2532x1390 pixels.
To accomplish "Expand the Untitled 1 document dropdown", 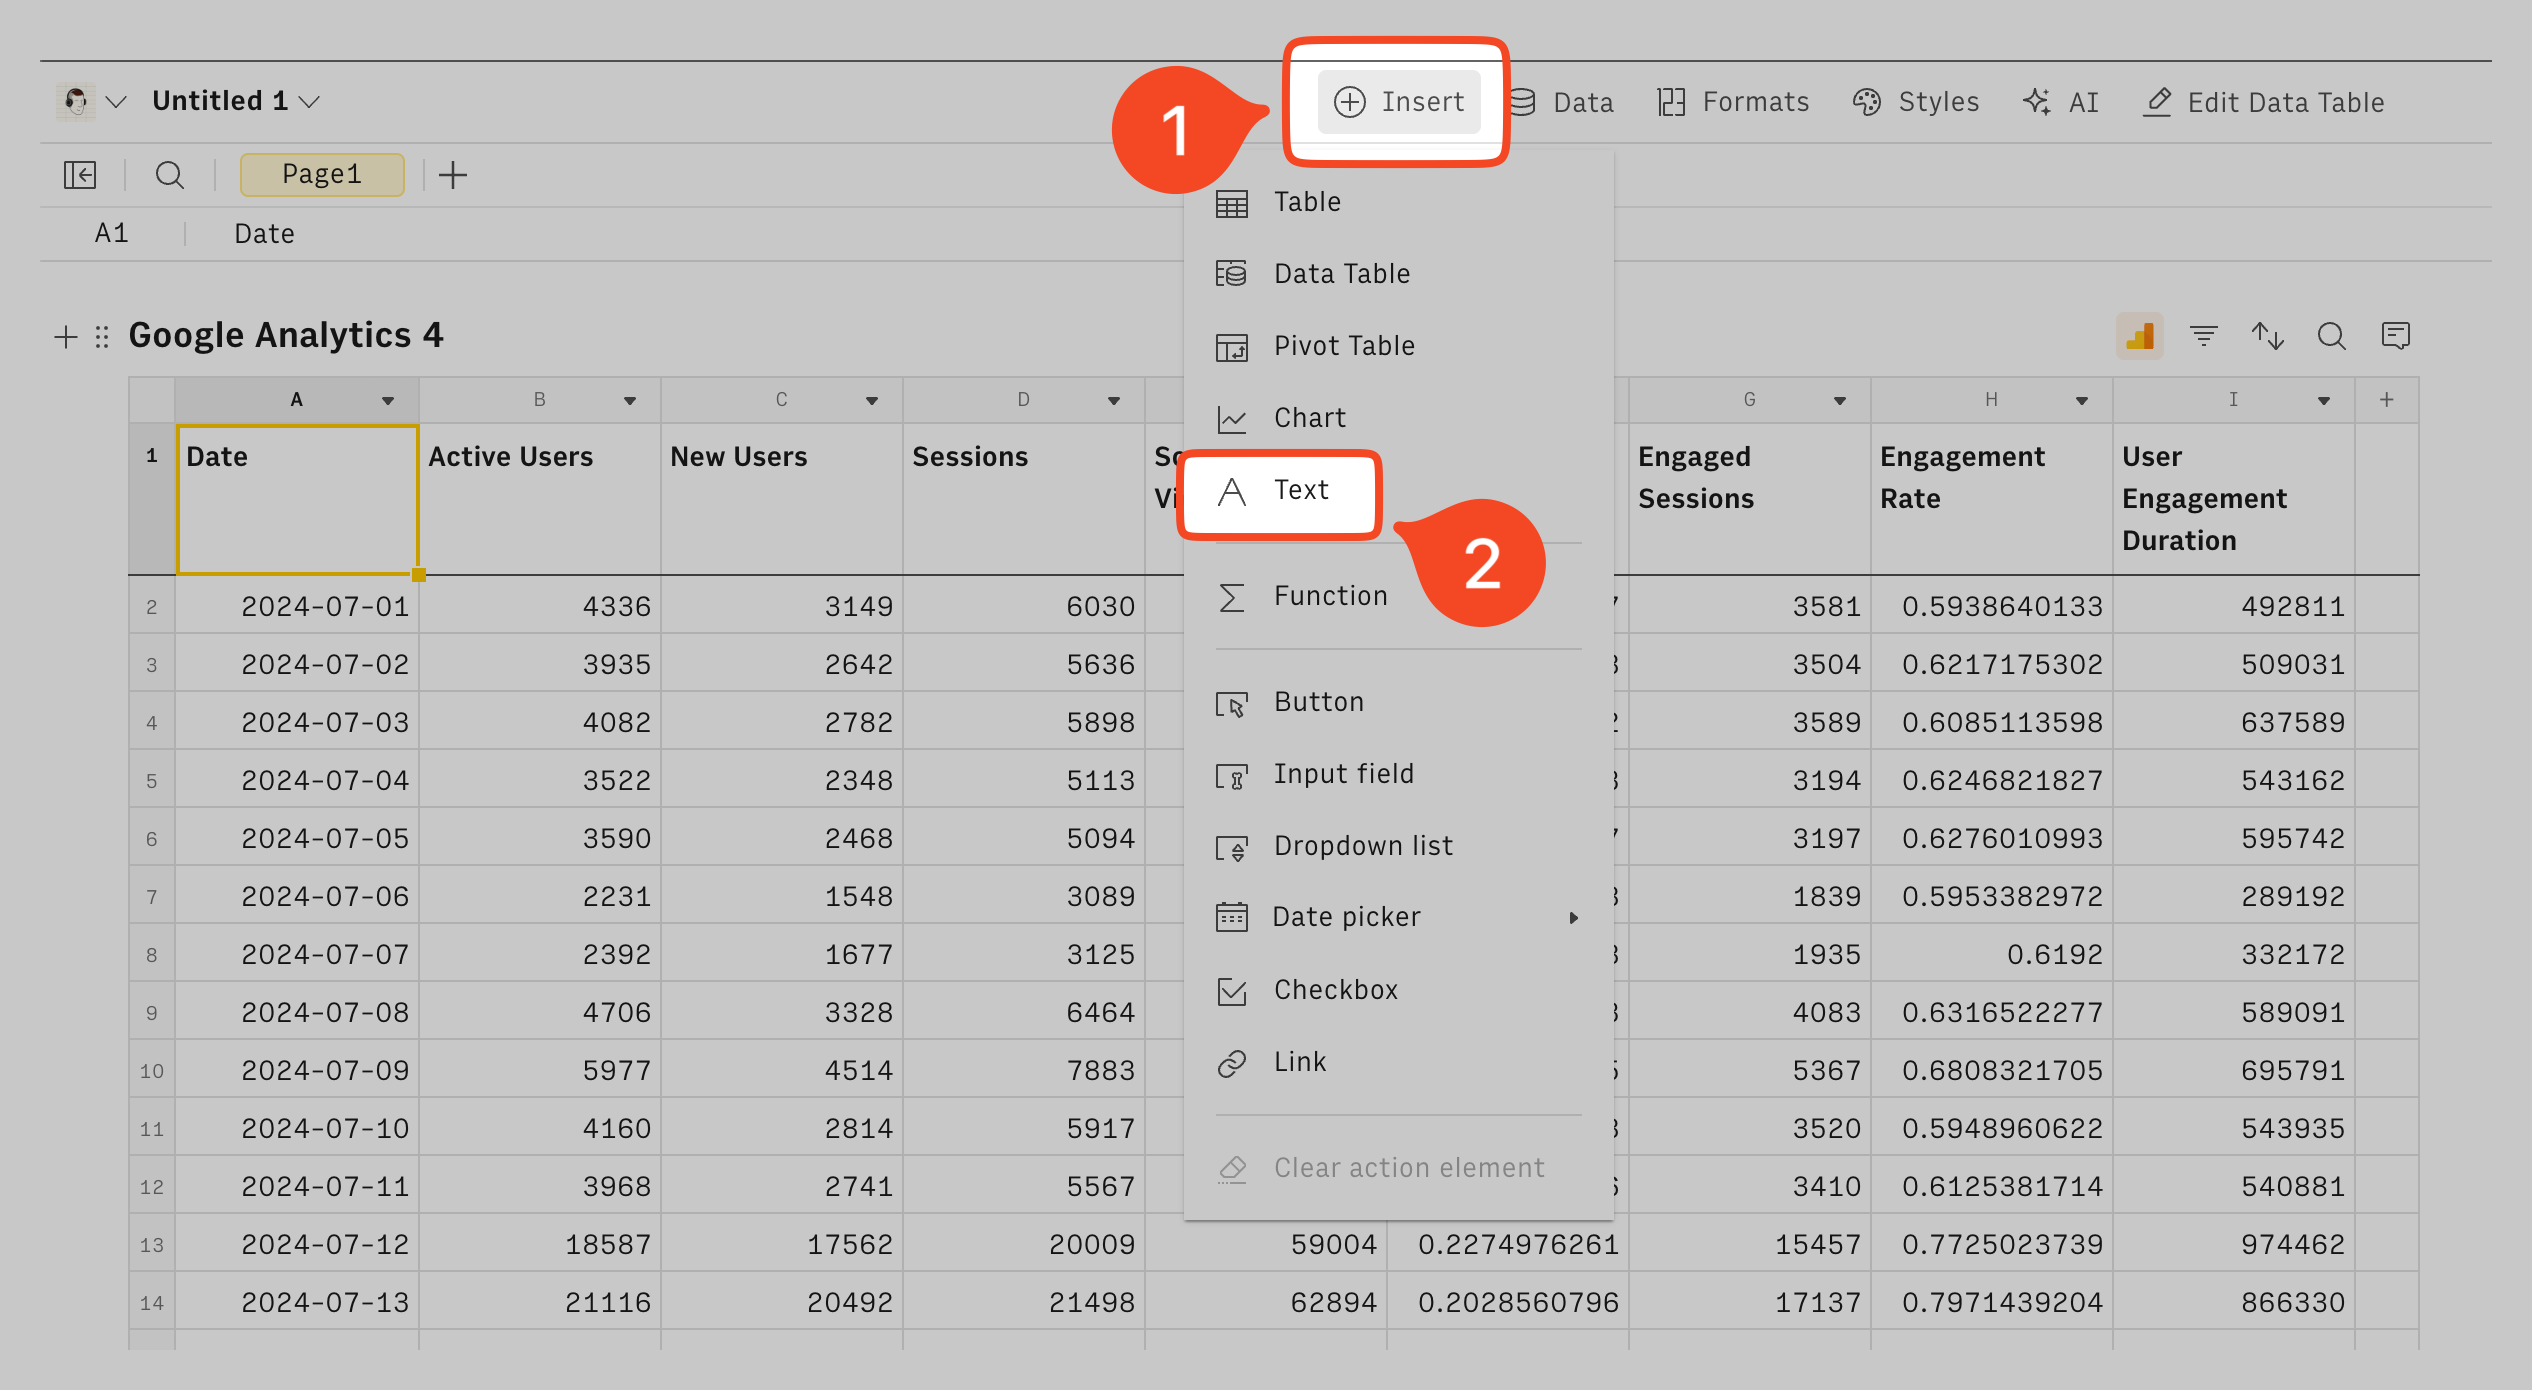I will (310, 101).
